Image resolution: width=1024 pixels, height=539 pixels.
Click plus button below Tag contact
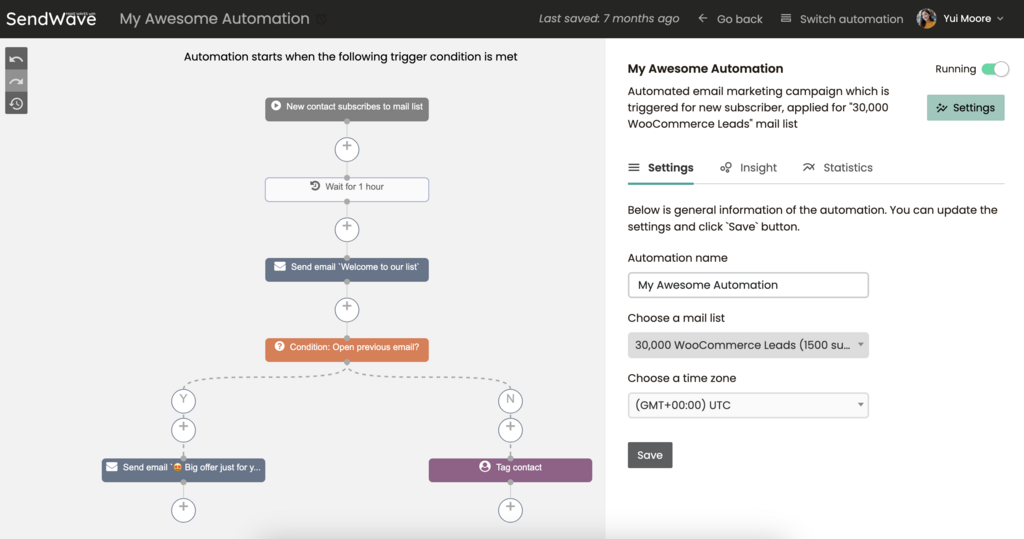click(x=511, y=509)
